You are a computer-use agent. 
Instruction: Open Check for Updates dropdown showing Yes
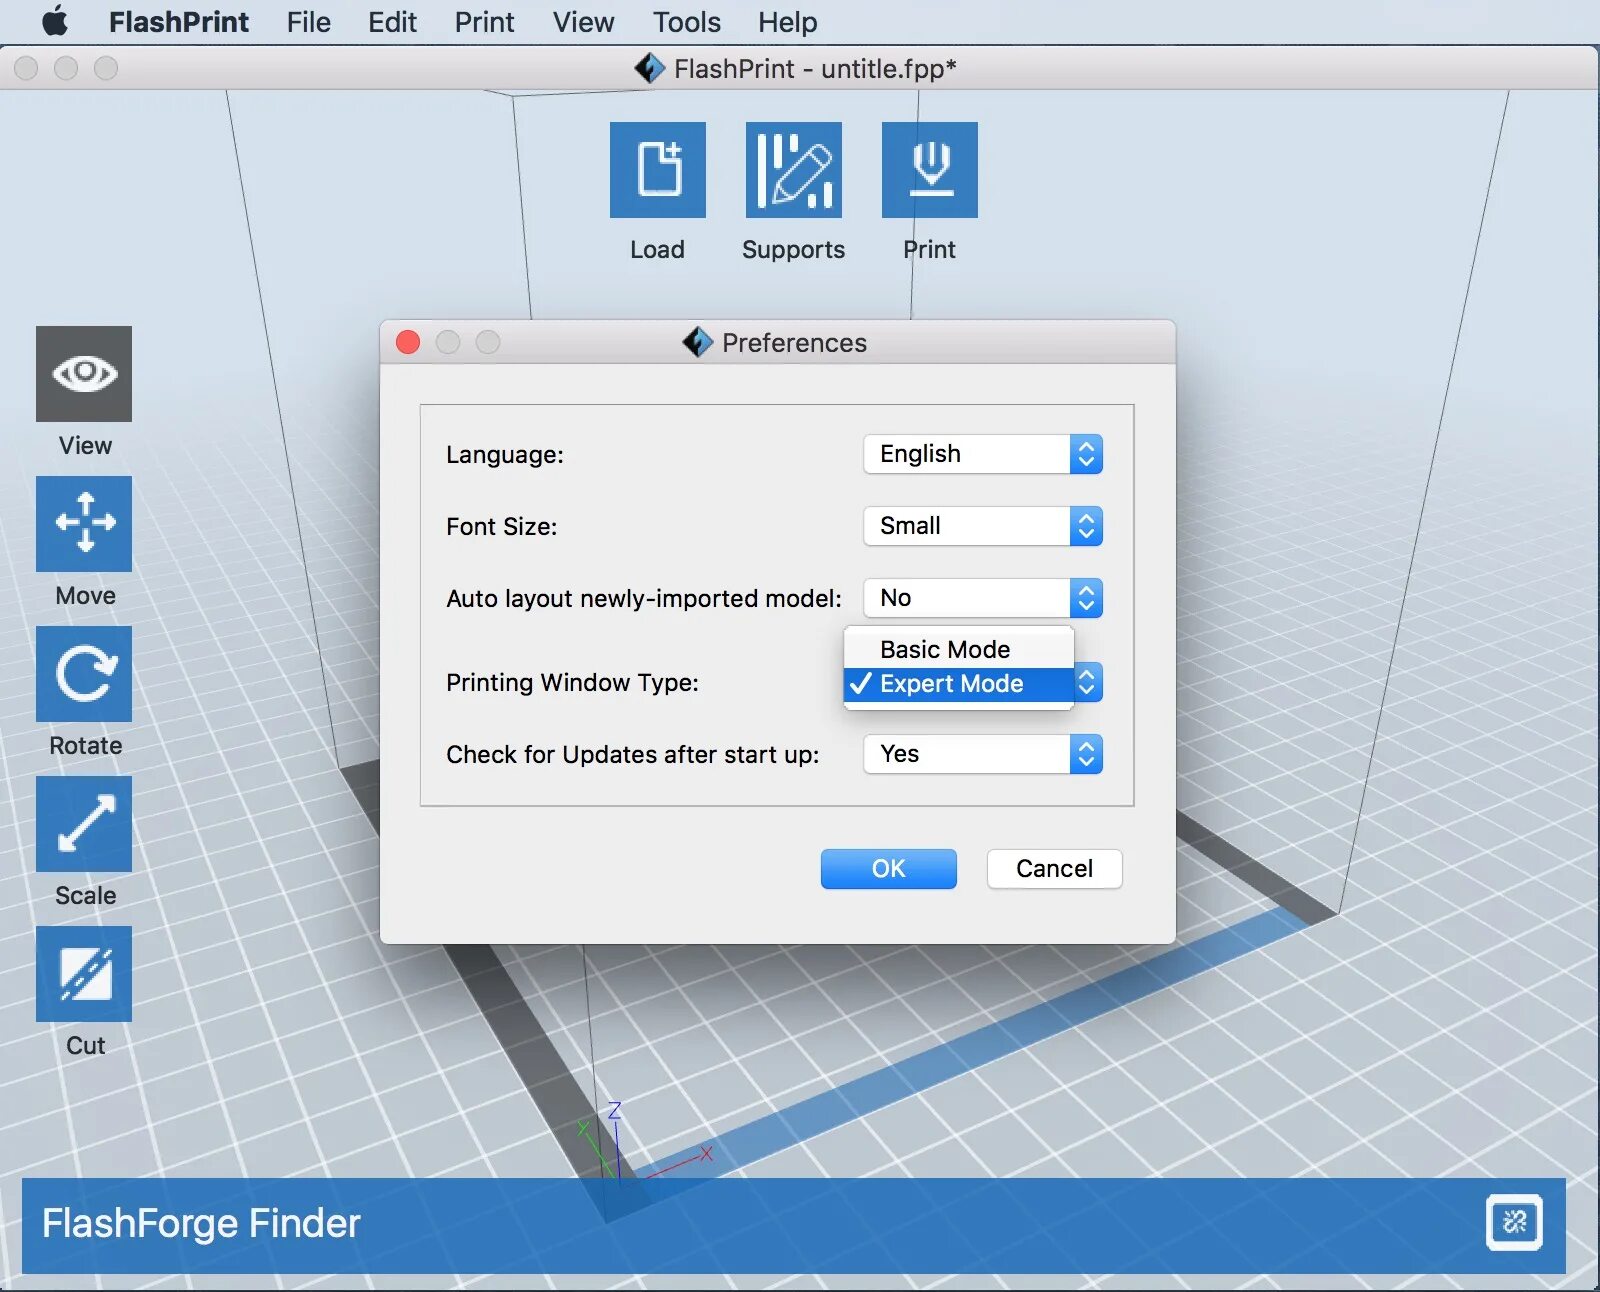click(983, 754)
